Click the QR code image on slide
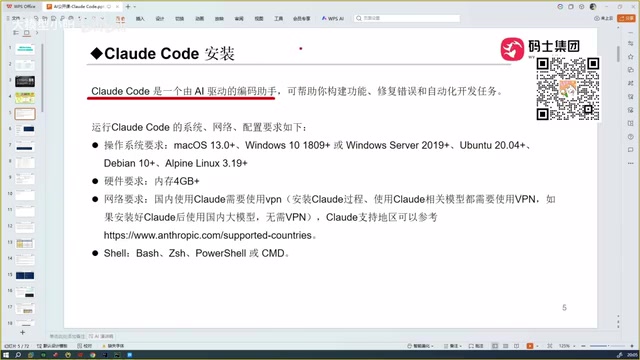Image resolution: width=640 pixels, height=360 pixels. (x=568, y=89)
